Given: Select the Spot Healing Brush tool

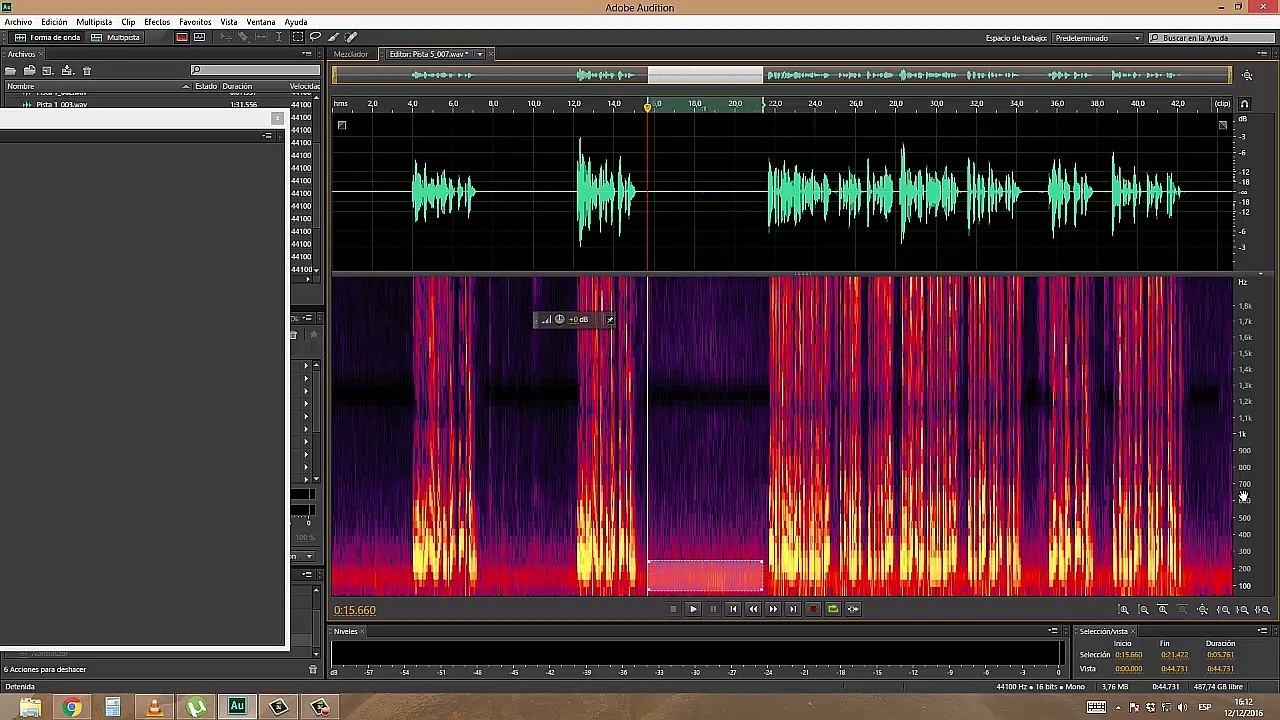Looking at the screenshot, I should click(x=351, y=38).
